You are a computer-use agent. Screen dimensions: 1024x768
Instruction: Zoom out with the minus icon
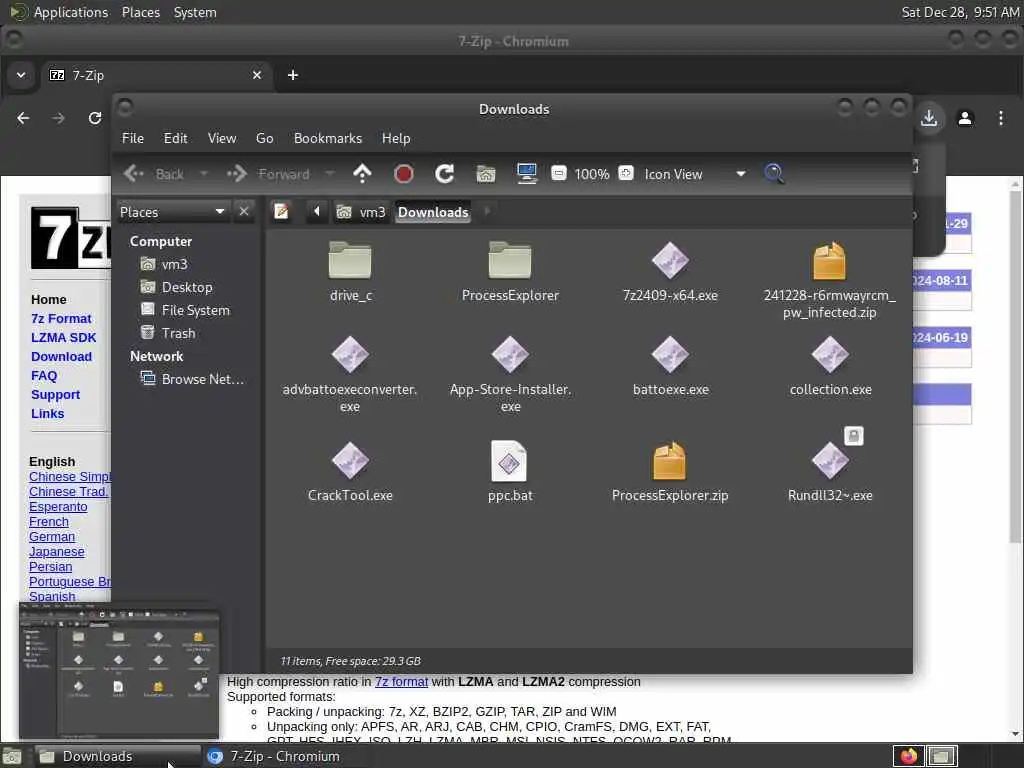(558, 173)
